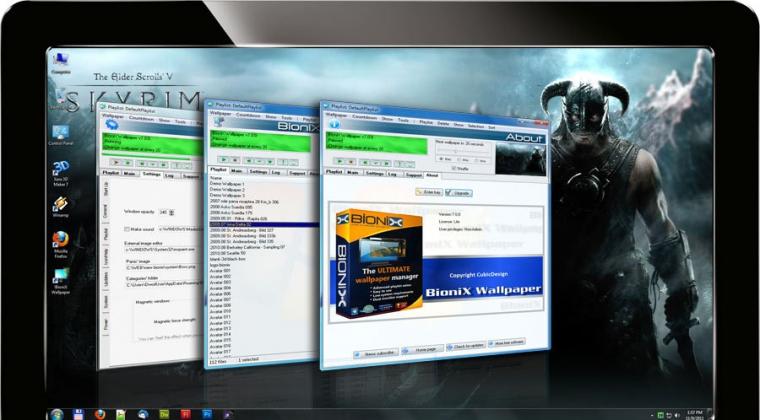Click the header icon in the middle playlist window
Screen dimensions: 760x420
pyautogui.click(x=219, y=122)
